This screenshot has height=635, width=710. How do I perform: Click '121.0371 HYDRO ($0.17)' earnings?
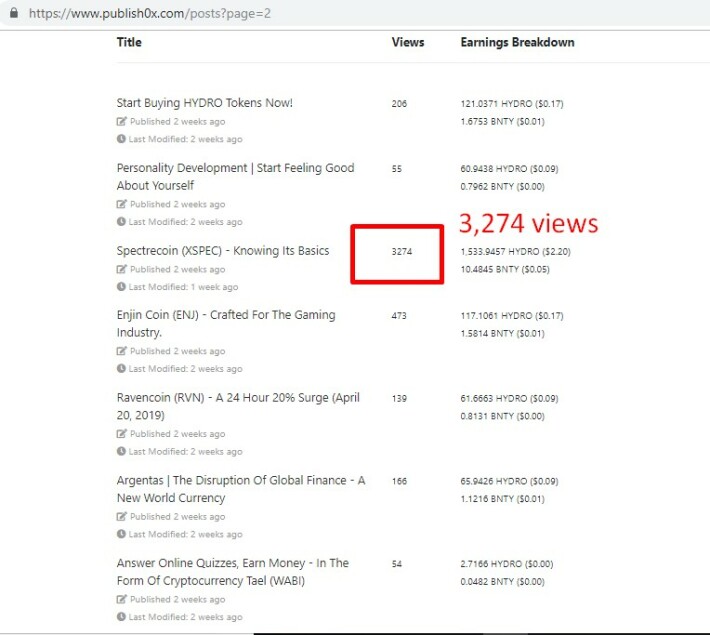point(512,104)
